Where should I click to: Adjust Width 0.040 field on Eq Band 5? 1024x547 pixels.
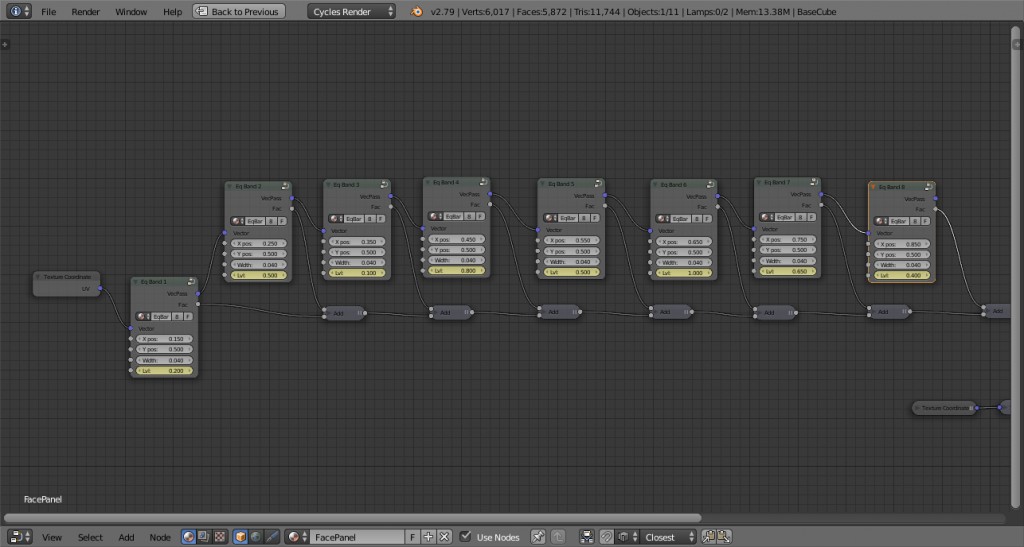[x=570, y=262]
